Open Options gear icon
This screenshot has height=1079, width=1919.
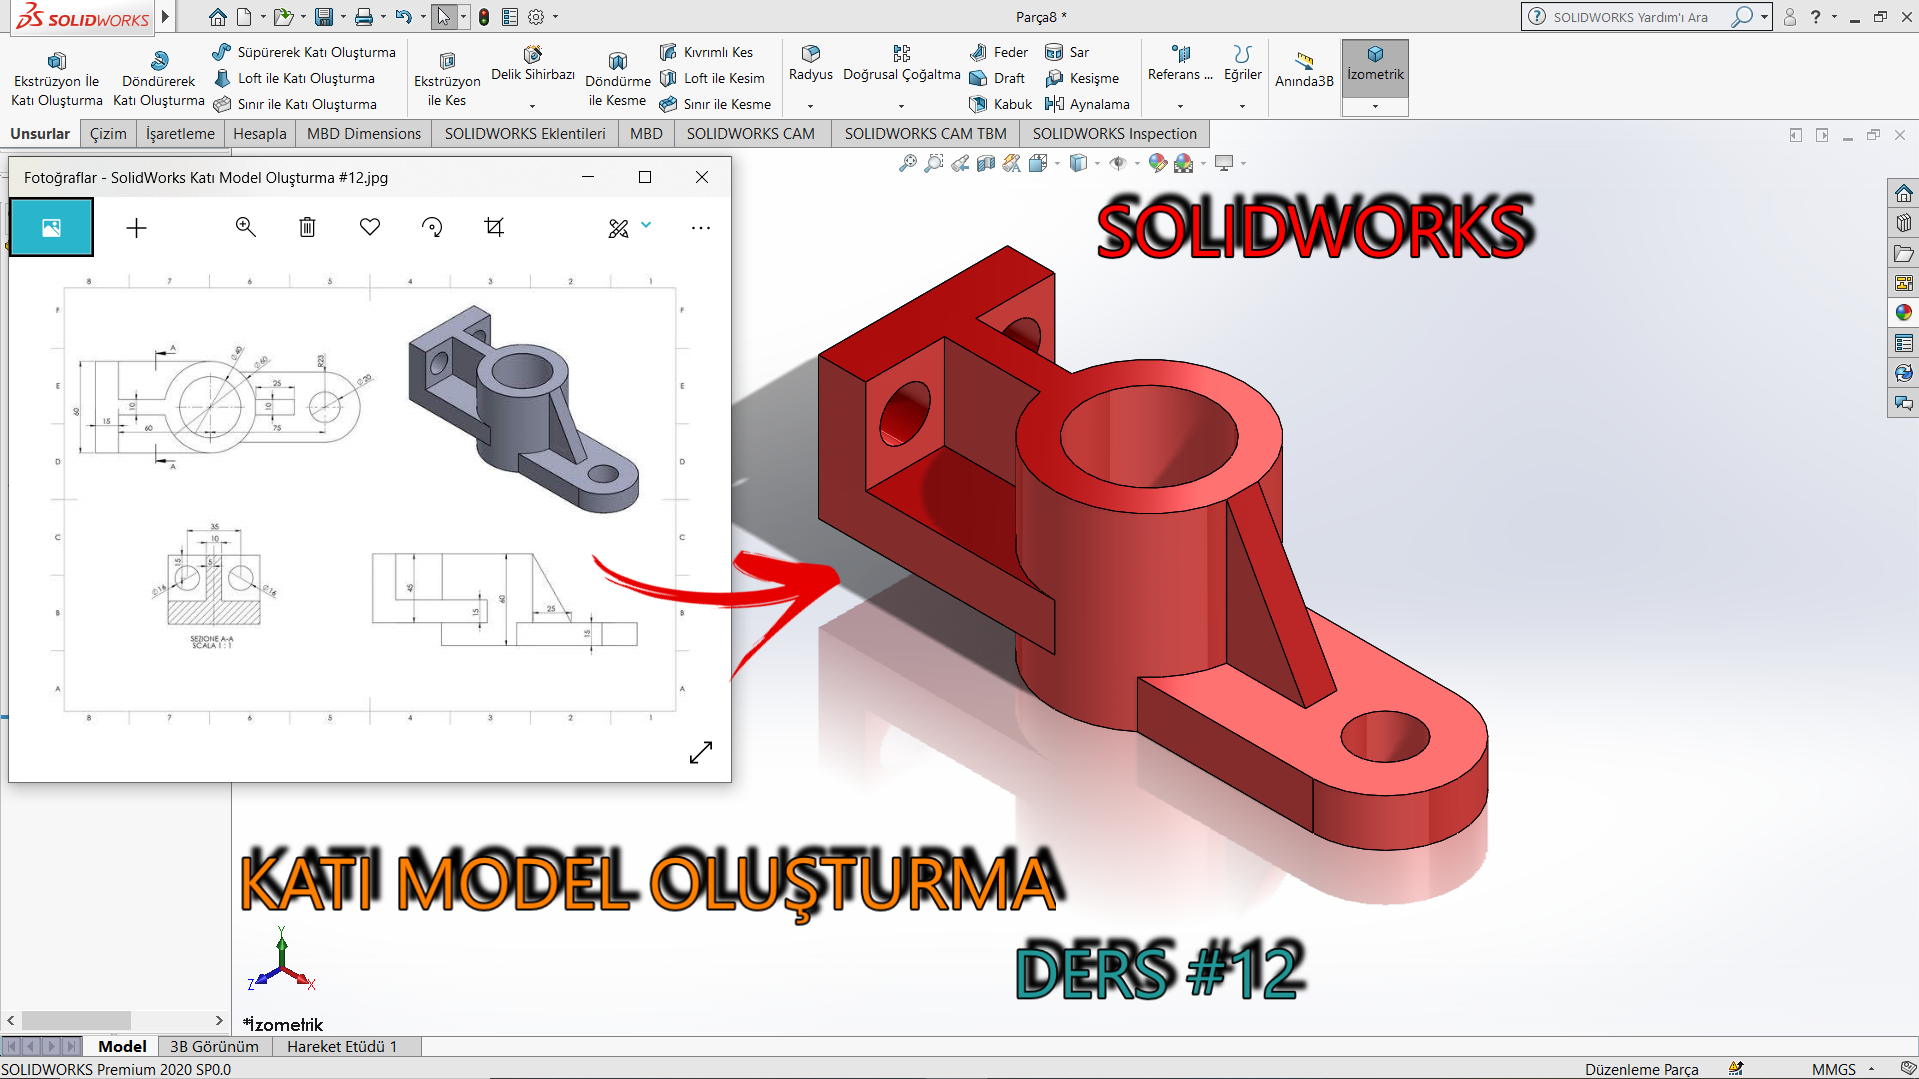coord(536,17)
